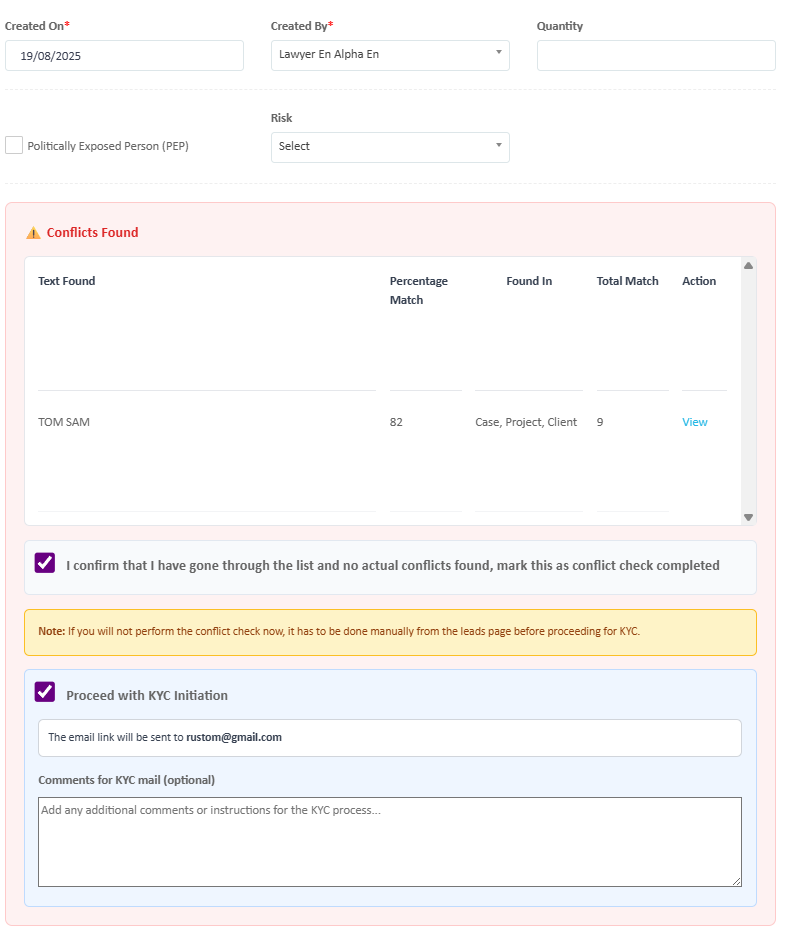Click the Quantity input field
Image resolution: width=787 pixels, height=940 pixels.
pos(656,56)
